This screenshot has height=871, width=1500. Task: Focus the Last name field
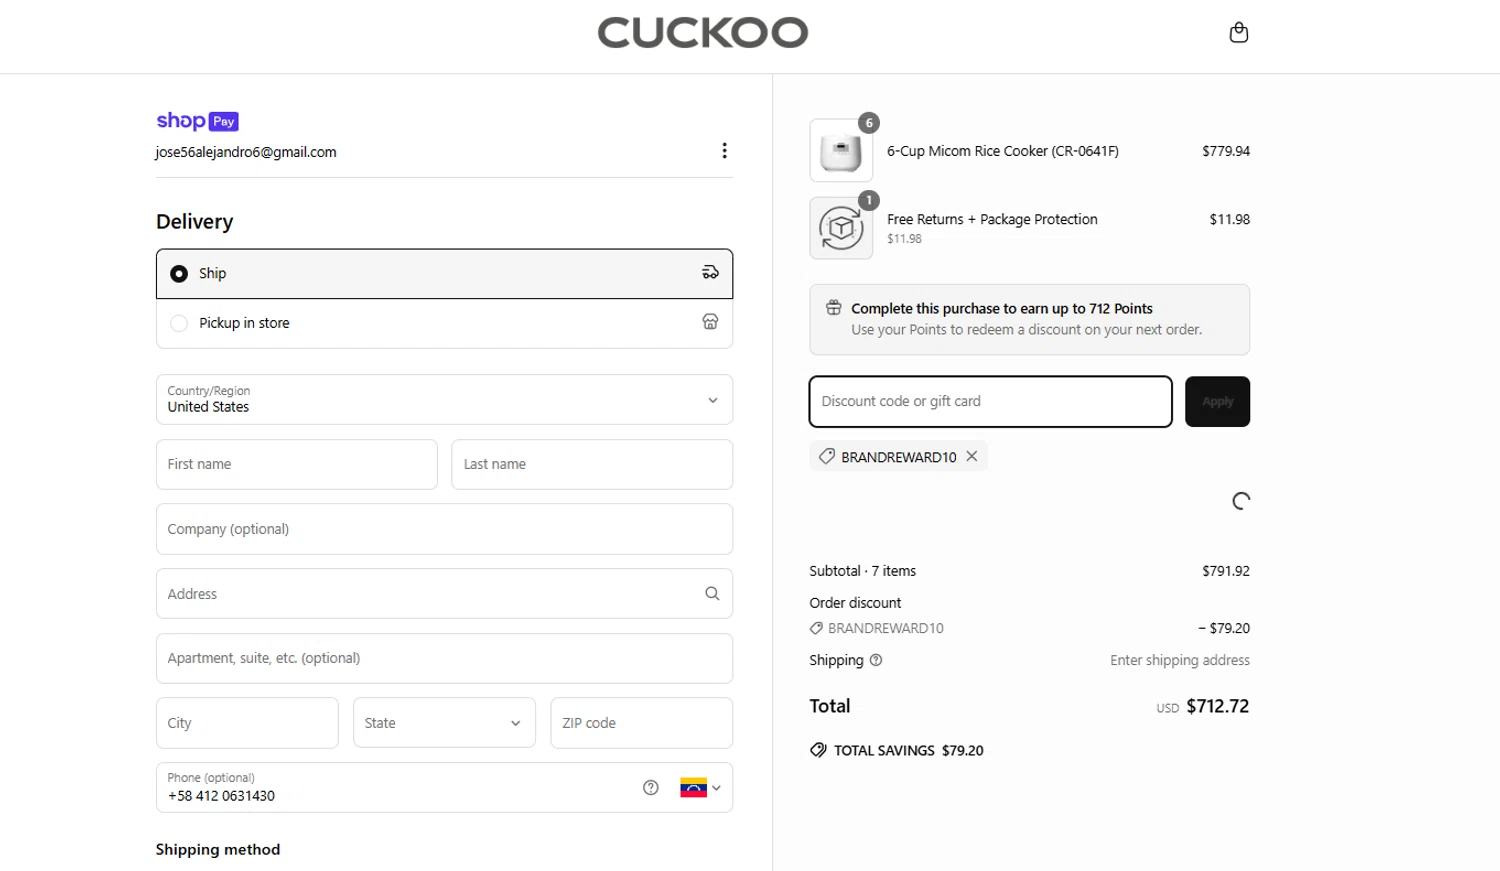tap(592, 464)
